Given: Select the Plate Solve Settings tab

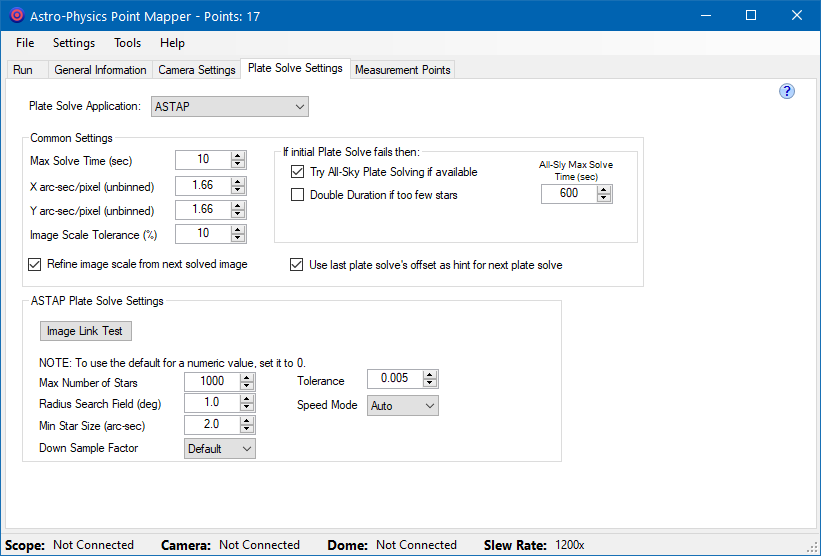Looking at the screenshot, I should coord(295,68).
